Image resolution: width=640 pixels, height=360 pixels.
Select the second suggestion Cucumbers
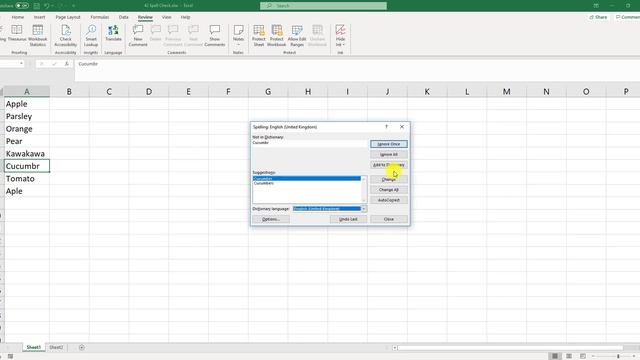[307, 183]
